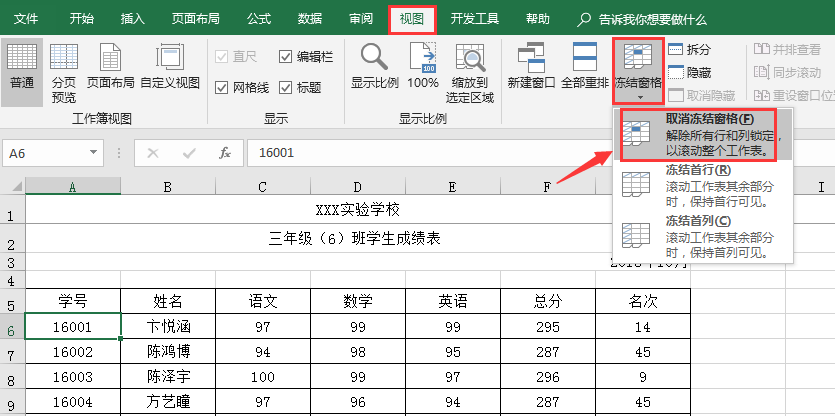Click 同步滚动 synchronous scrolling
Screen dimensions: 835x416
(788, 72)
